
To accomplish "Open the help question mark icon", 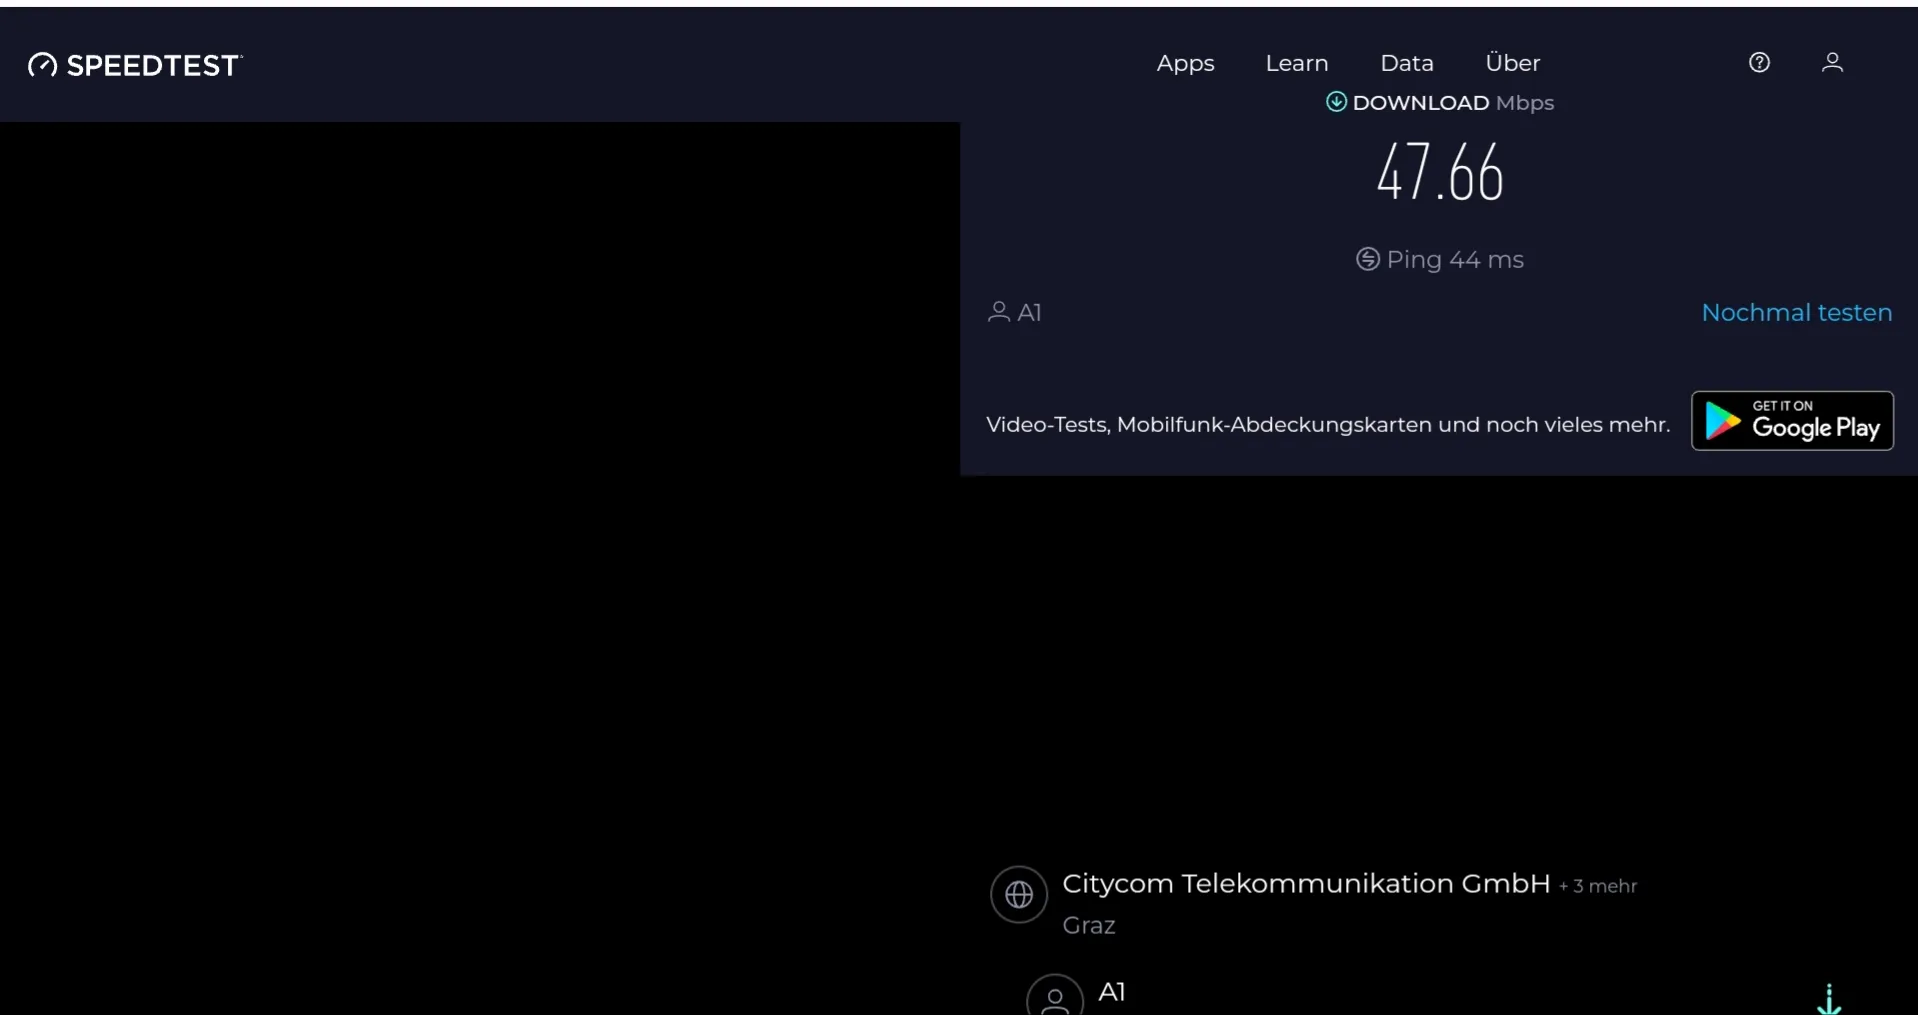I will point(1759,63).
